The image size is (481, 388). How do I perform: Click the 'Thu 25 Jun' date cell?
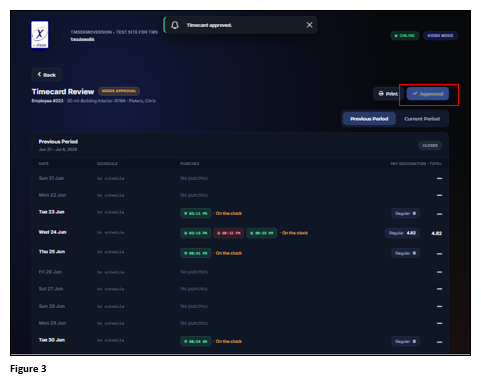click(x=52, y=252)
